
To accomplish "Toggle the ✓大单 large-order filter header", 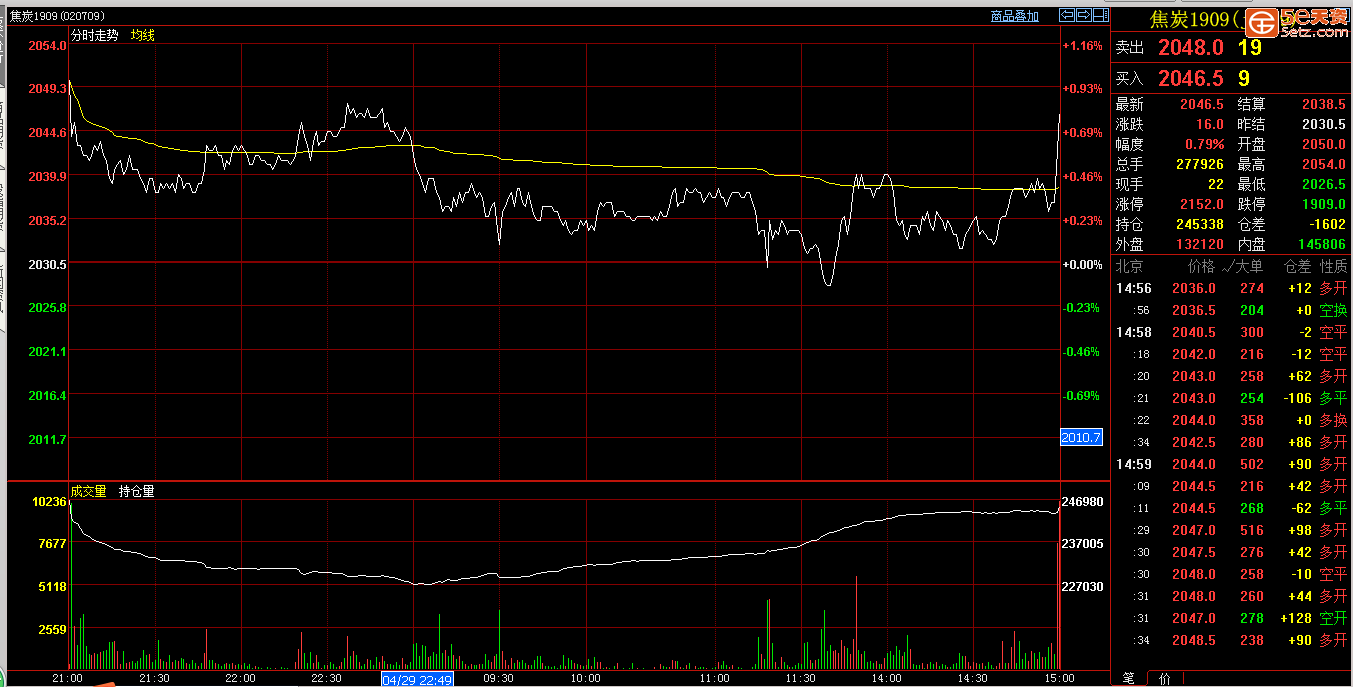I will pyautogui.click(x=1243, y=267).
